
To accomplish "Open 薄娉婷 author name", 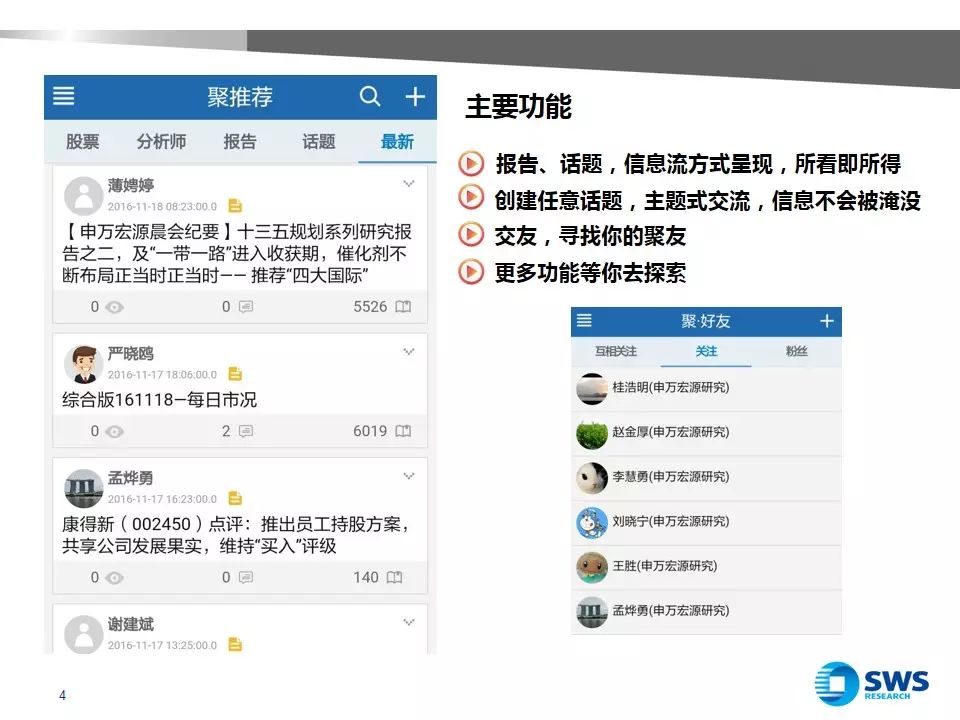I will [x=130, y=185].
